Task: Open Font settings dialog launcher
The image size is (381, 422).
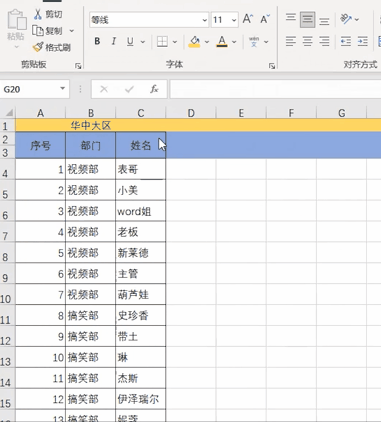Action: [272, 66]
